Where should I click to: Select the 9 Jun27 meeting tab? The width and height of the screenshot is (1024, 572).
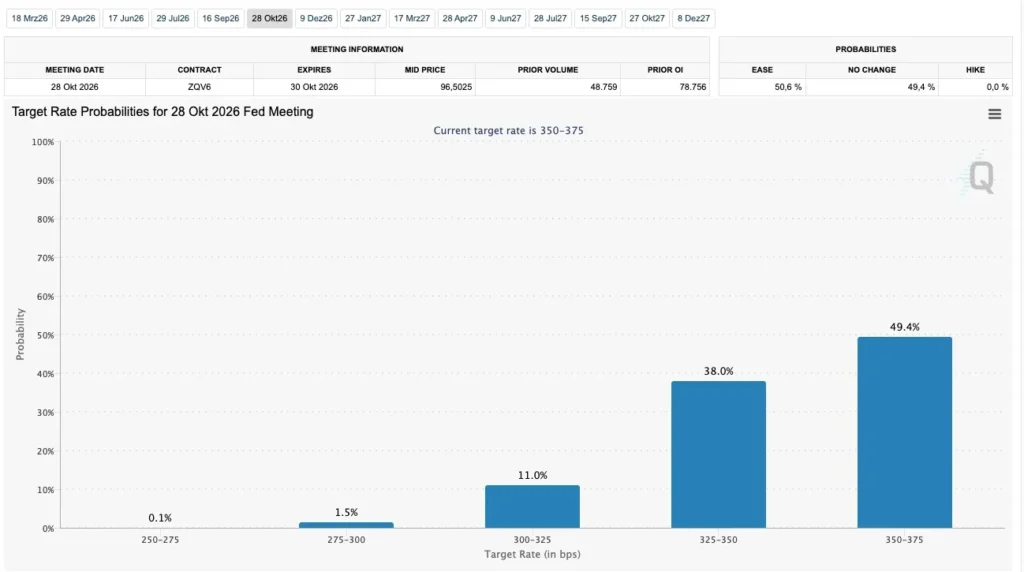coord(505,18)
